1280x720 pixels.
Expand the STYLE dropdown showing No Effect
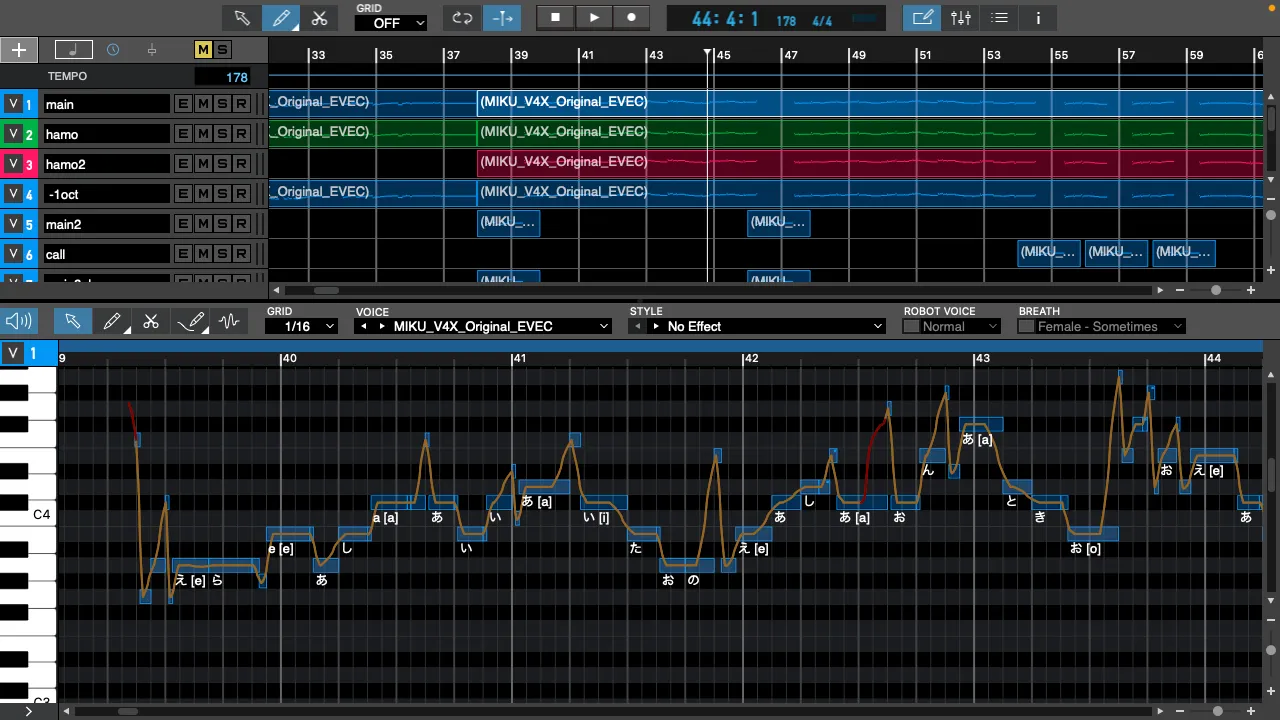[758, 326]
